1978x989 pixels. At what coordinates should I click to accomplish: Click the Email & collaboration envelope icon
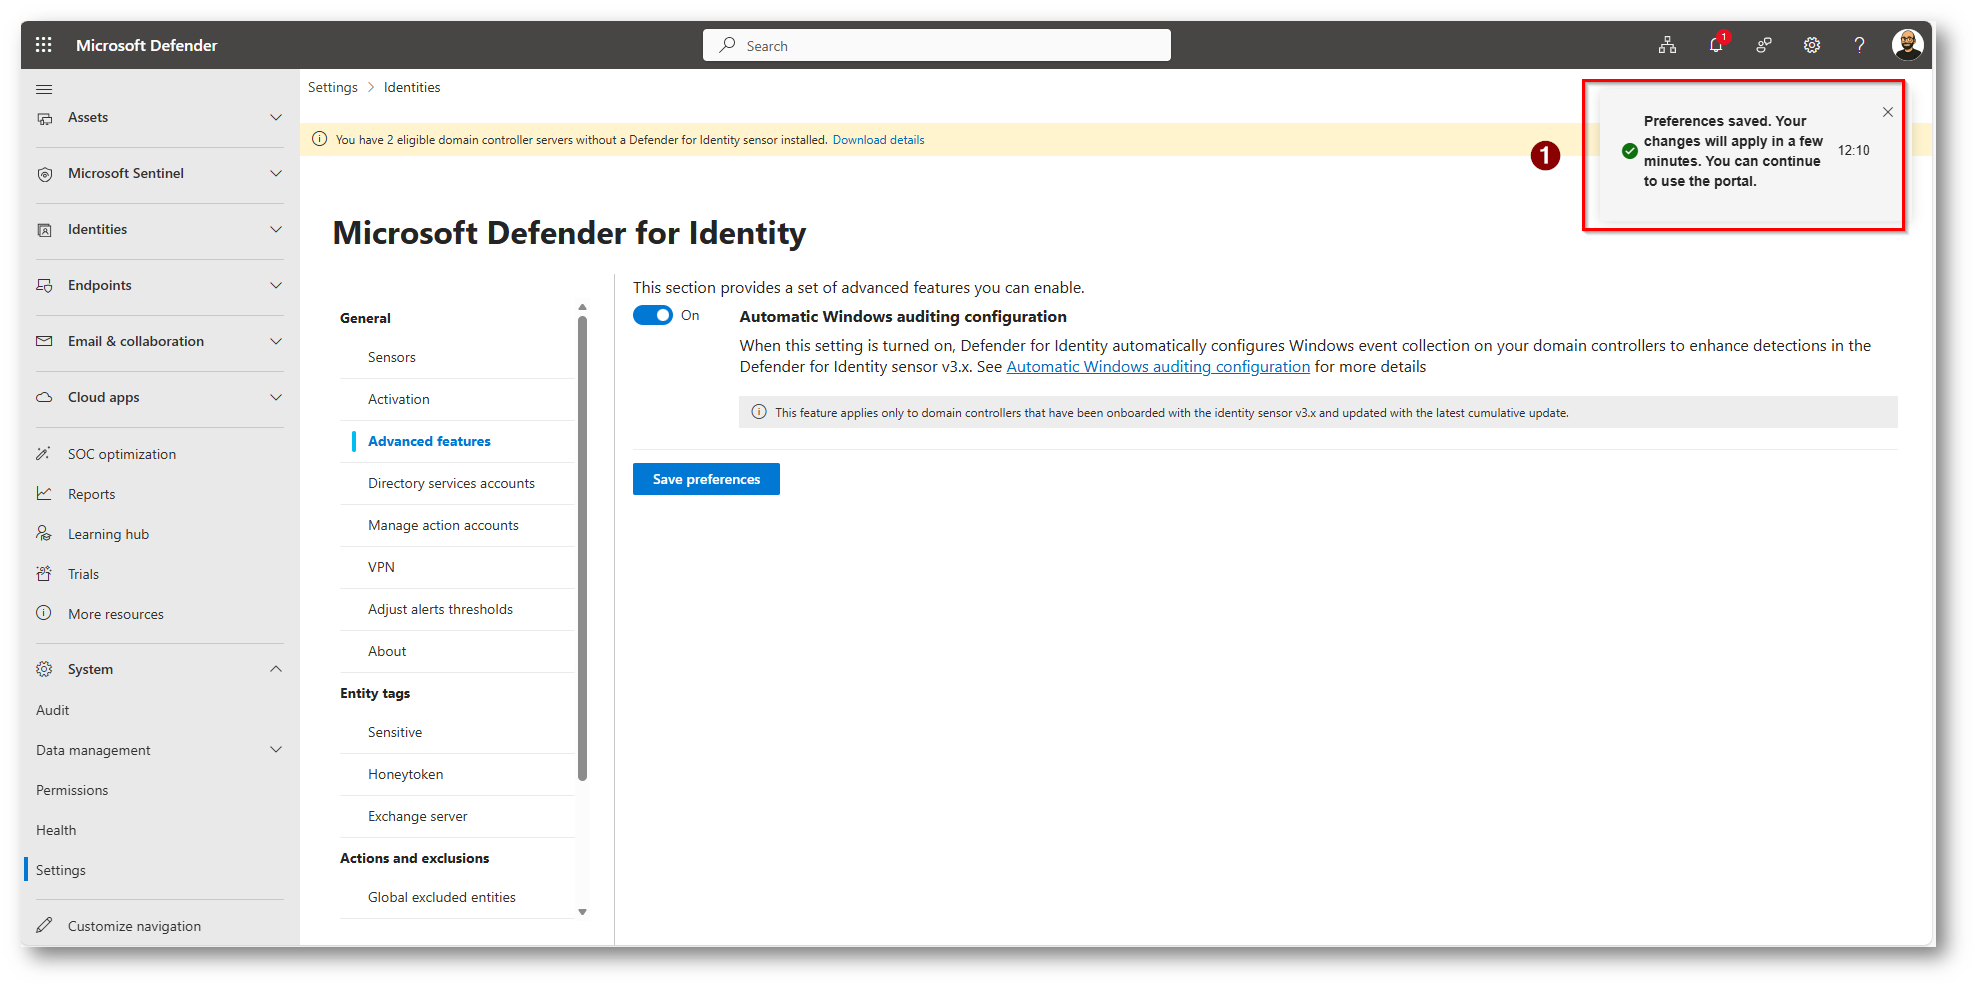coord(44,342)
